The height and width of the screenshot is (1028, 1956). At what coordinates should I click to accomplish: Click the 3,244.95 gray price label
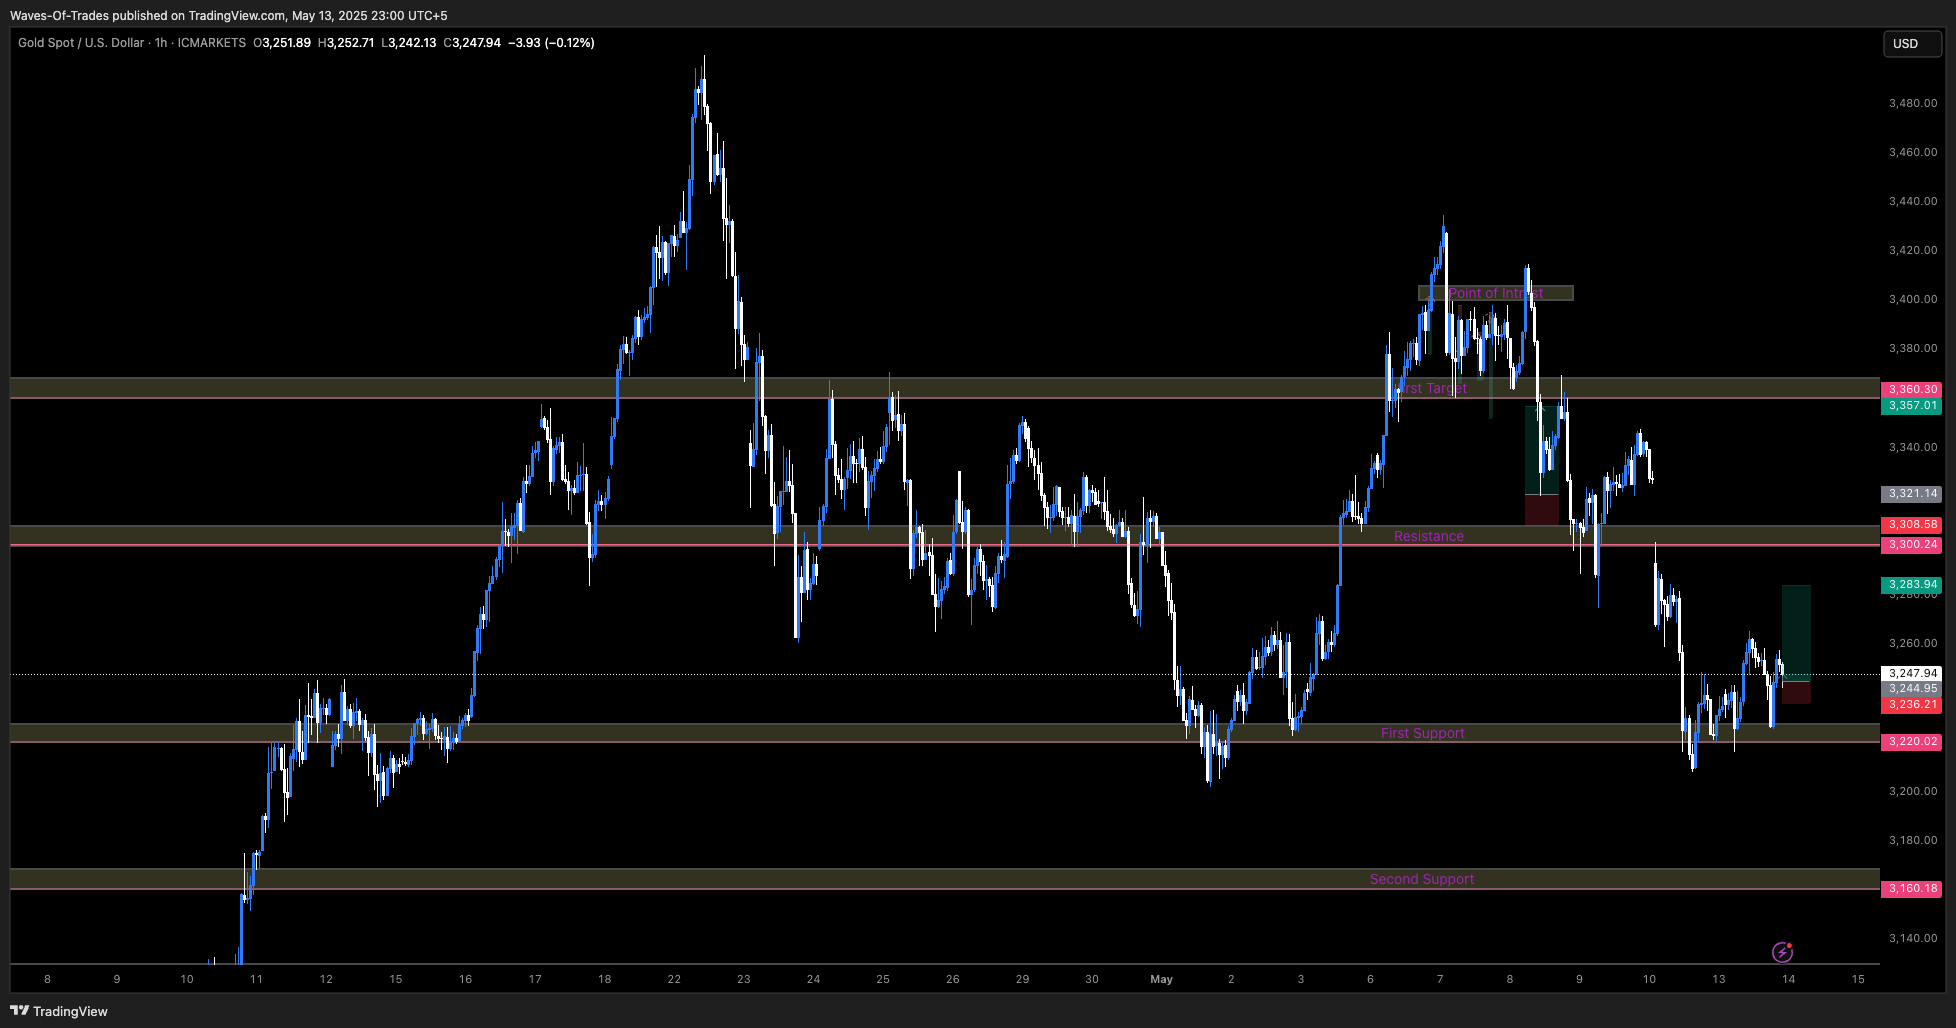click(1912, 689)
